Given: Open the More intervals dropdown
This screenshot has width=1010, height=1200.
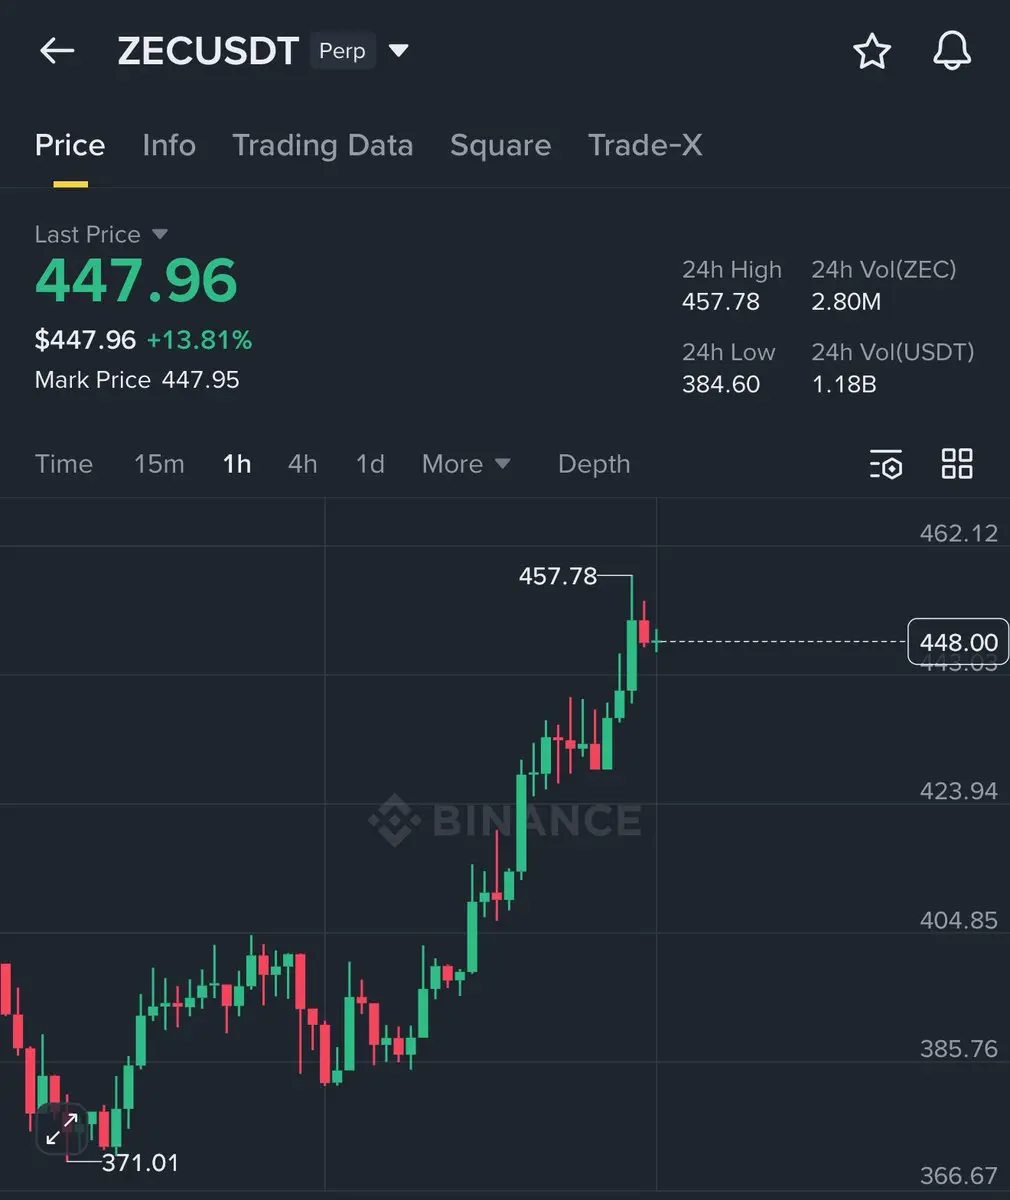Looking at the screenshot, I should coord(466,464).
